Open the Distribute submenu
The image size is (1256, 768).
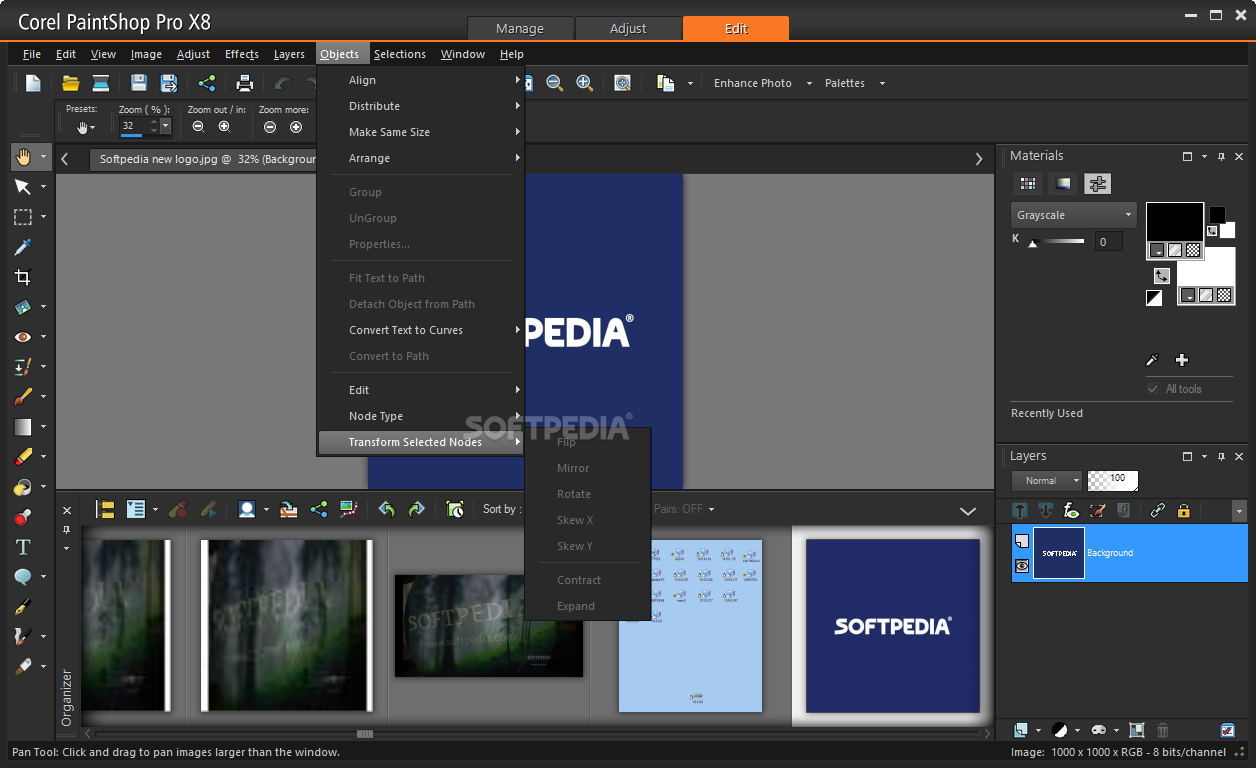pyautogui.click(x=421, y=106)
